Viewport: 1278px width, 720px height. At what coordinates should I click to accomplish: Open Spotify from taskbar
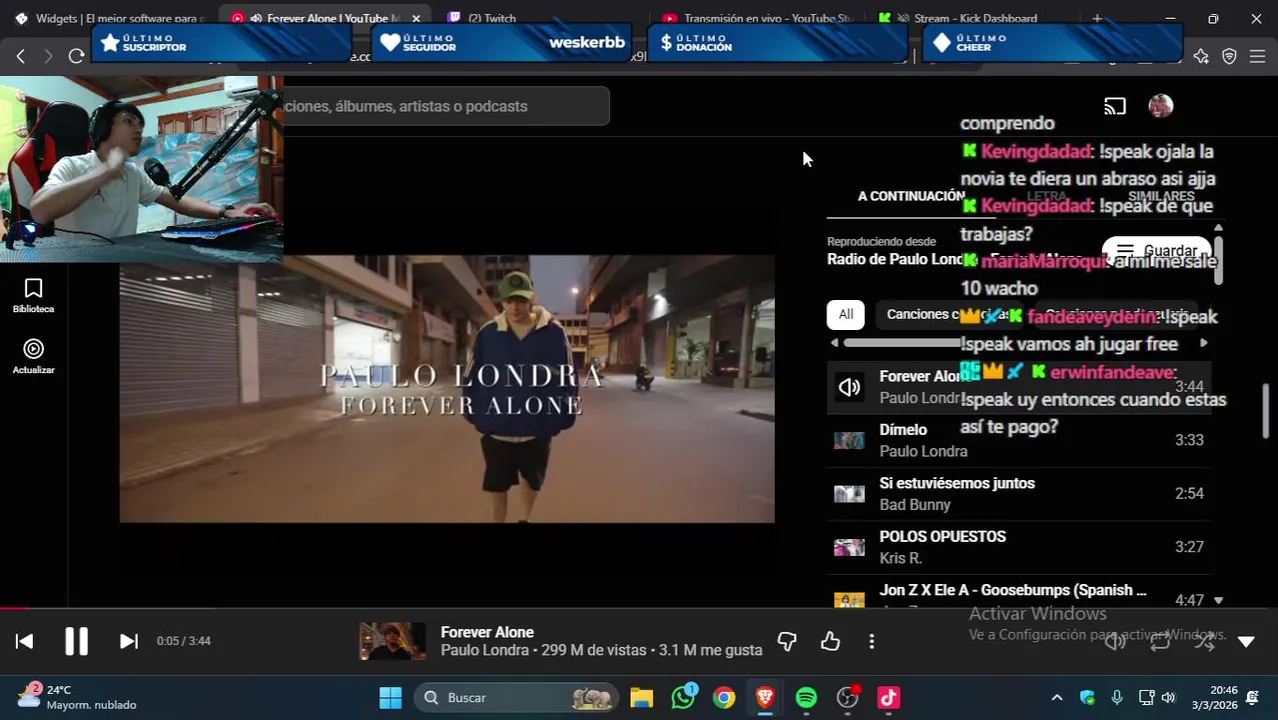tap(806, 697)
